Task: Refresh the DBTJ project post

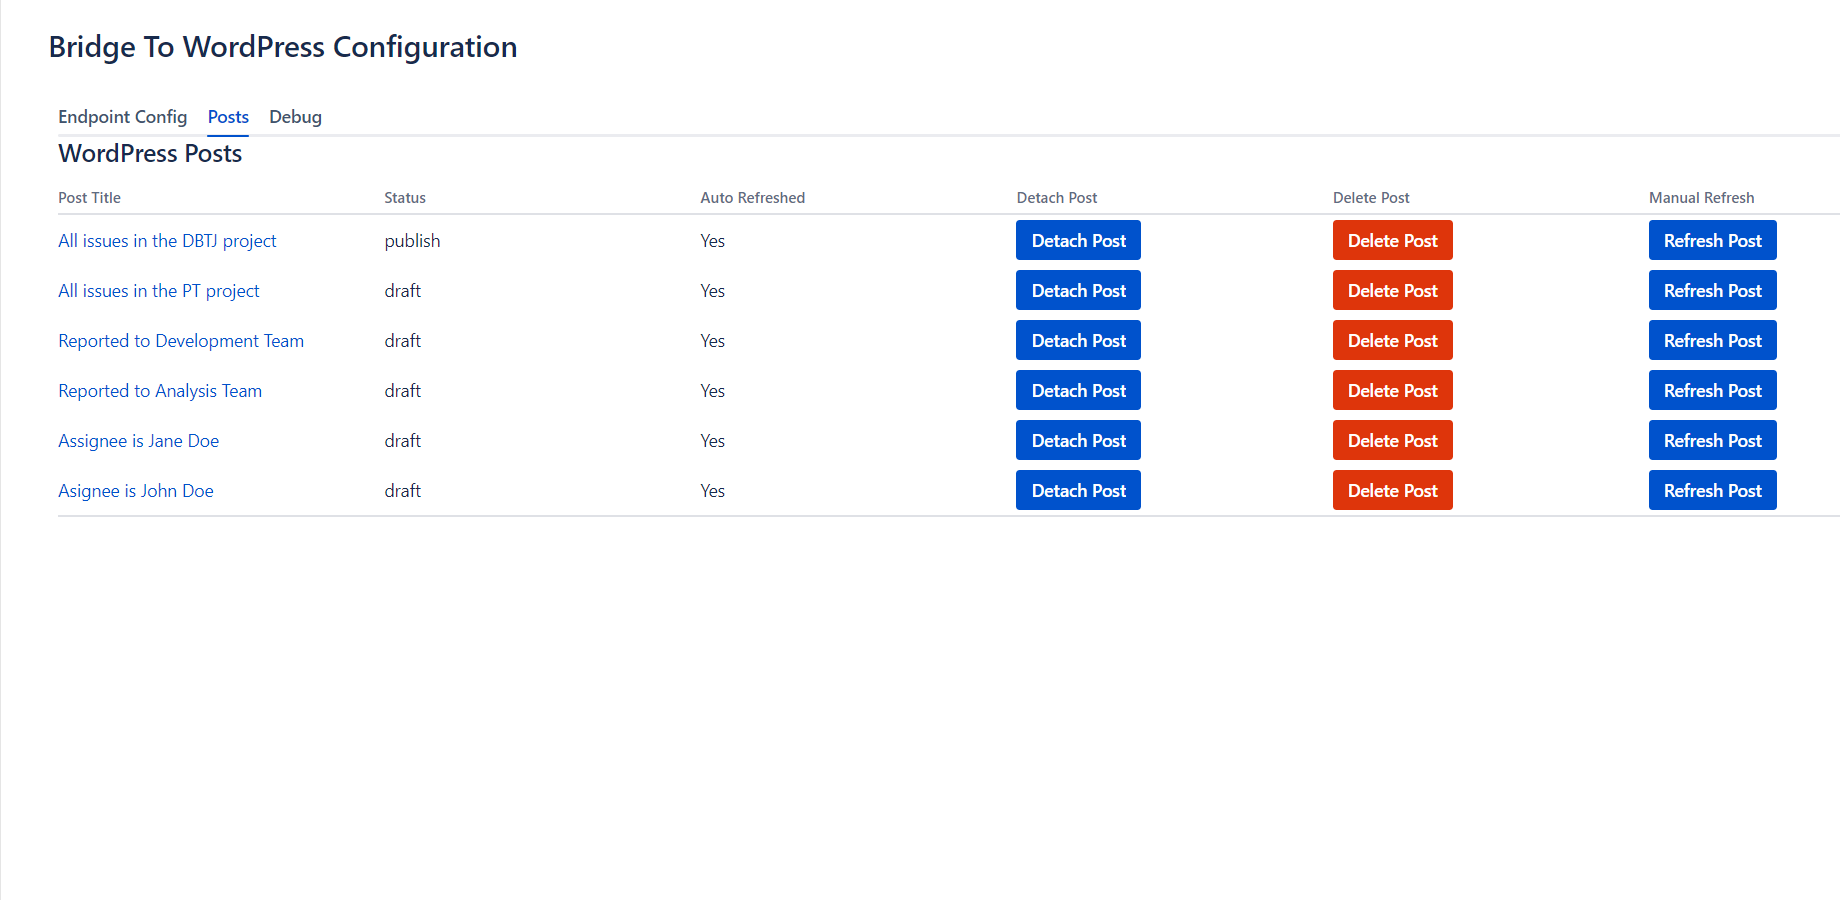Action: click(1712, 241)
